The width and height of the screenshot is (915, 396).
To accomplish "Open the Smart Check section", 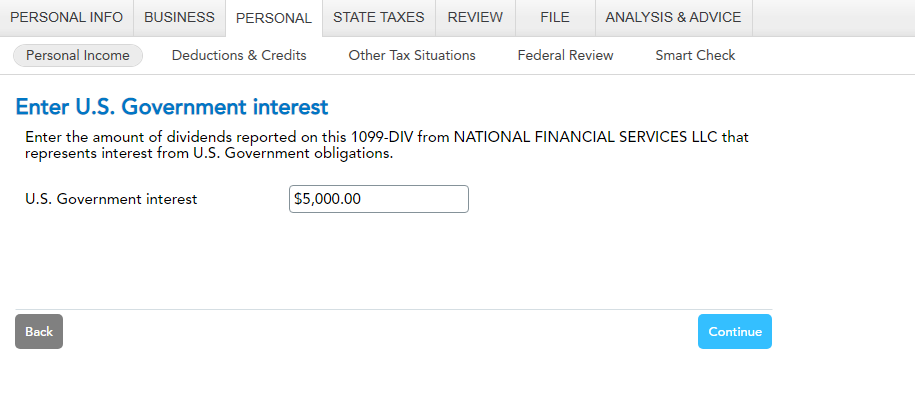I will (695, 55).
